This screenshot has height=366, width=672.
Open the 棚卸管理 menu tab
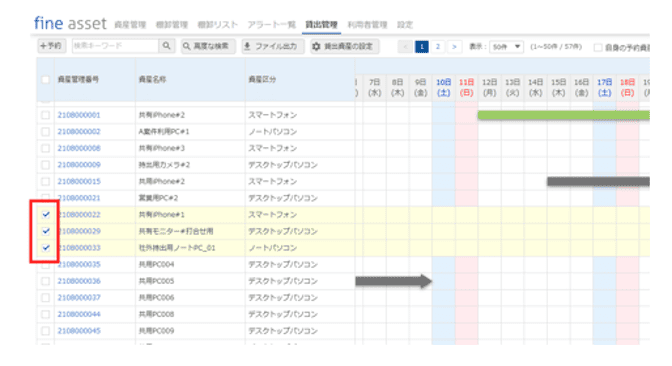coord(172,25)
